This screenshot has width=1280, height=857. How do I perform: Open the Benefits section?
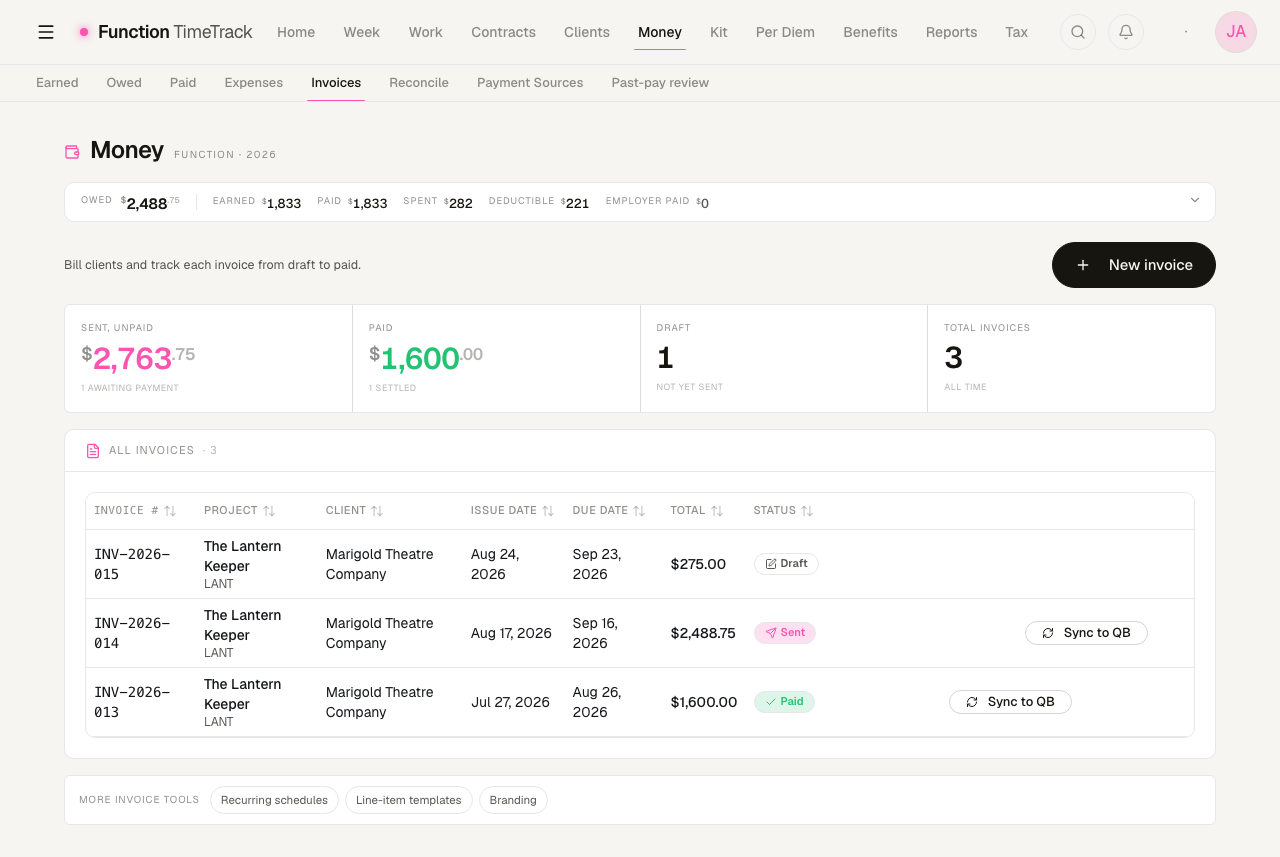(870, 32)
